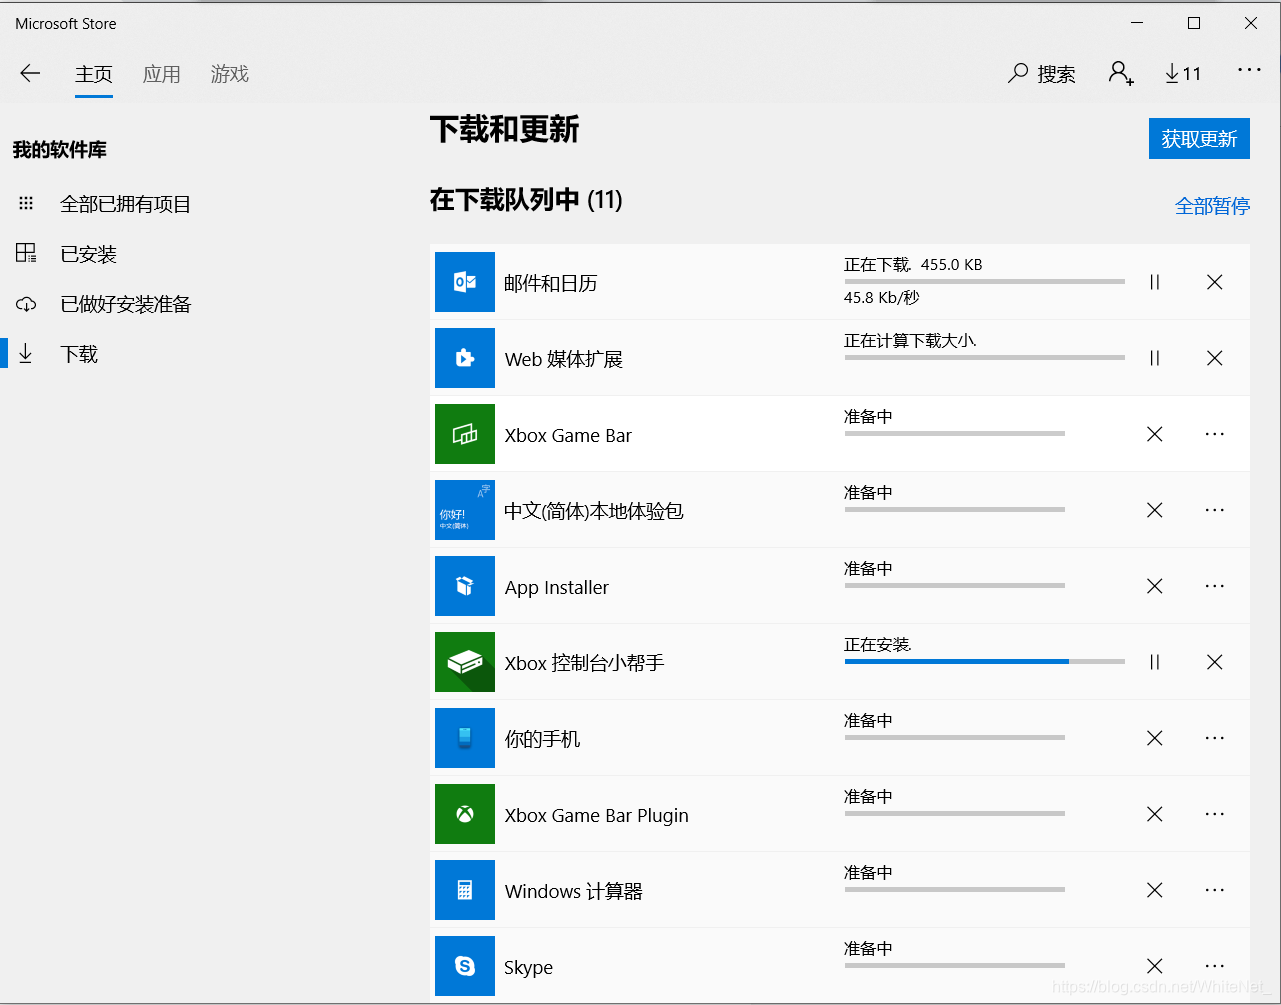Click the 在下载队列中 (11) heading
Viewport: 1281px width, 1005px height.
tap(526, 200)
